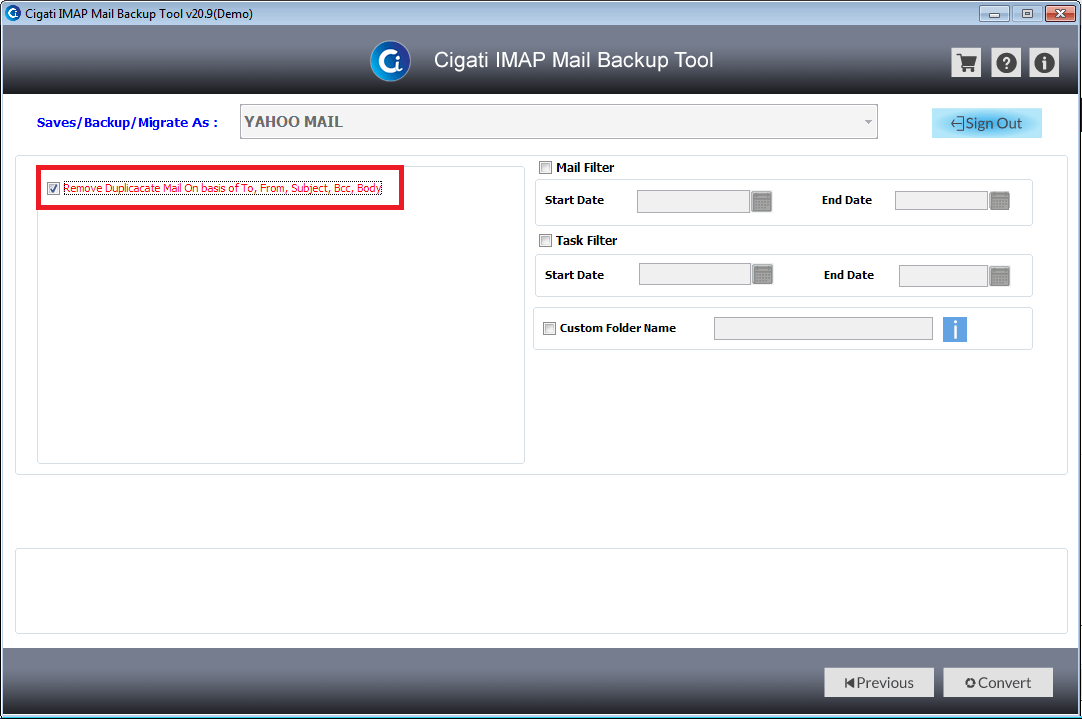
Task: Open the help question mark icon
Action: tap(1006, 63)
